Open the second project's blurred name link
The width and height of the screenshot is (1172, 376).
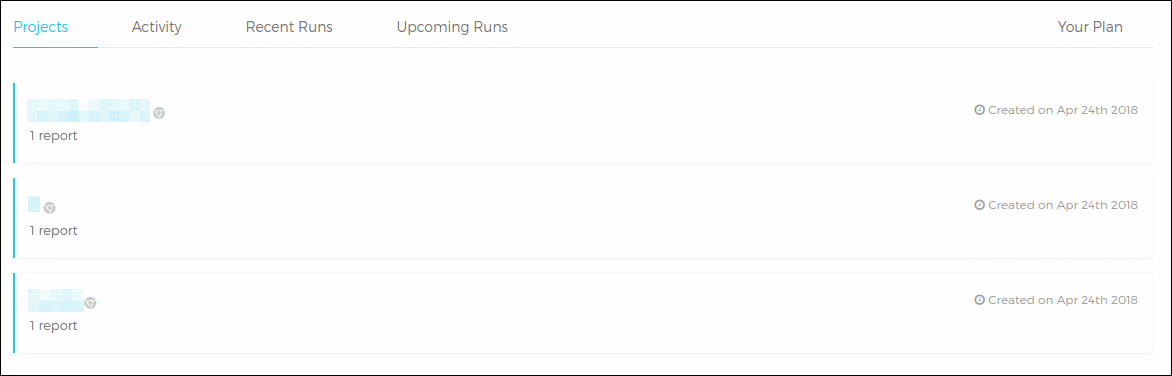tap(34, 204)
